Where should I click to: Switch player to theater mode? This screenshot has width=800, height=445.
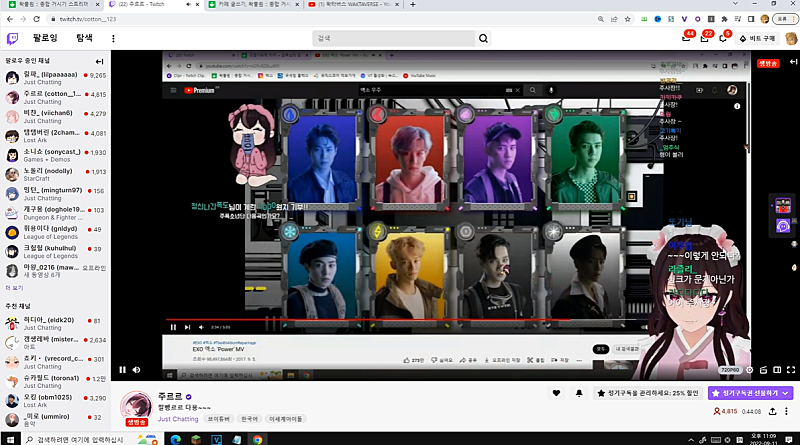pos(777,370)
